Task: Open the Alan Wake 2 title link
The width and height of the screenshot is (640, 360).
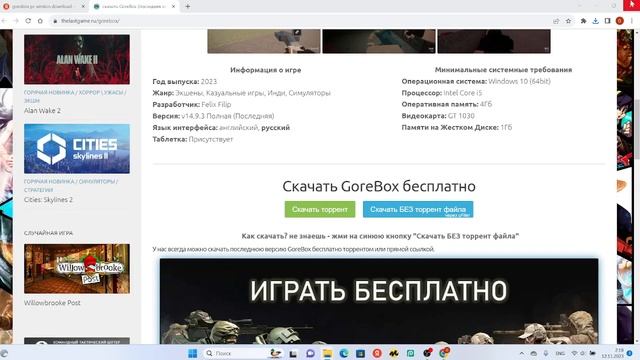Action: (42, 111)
